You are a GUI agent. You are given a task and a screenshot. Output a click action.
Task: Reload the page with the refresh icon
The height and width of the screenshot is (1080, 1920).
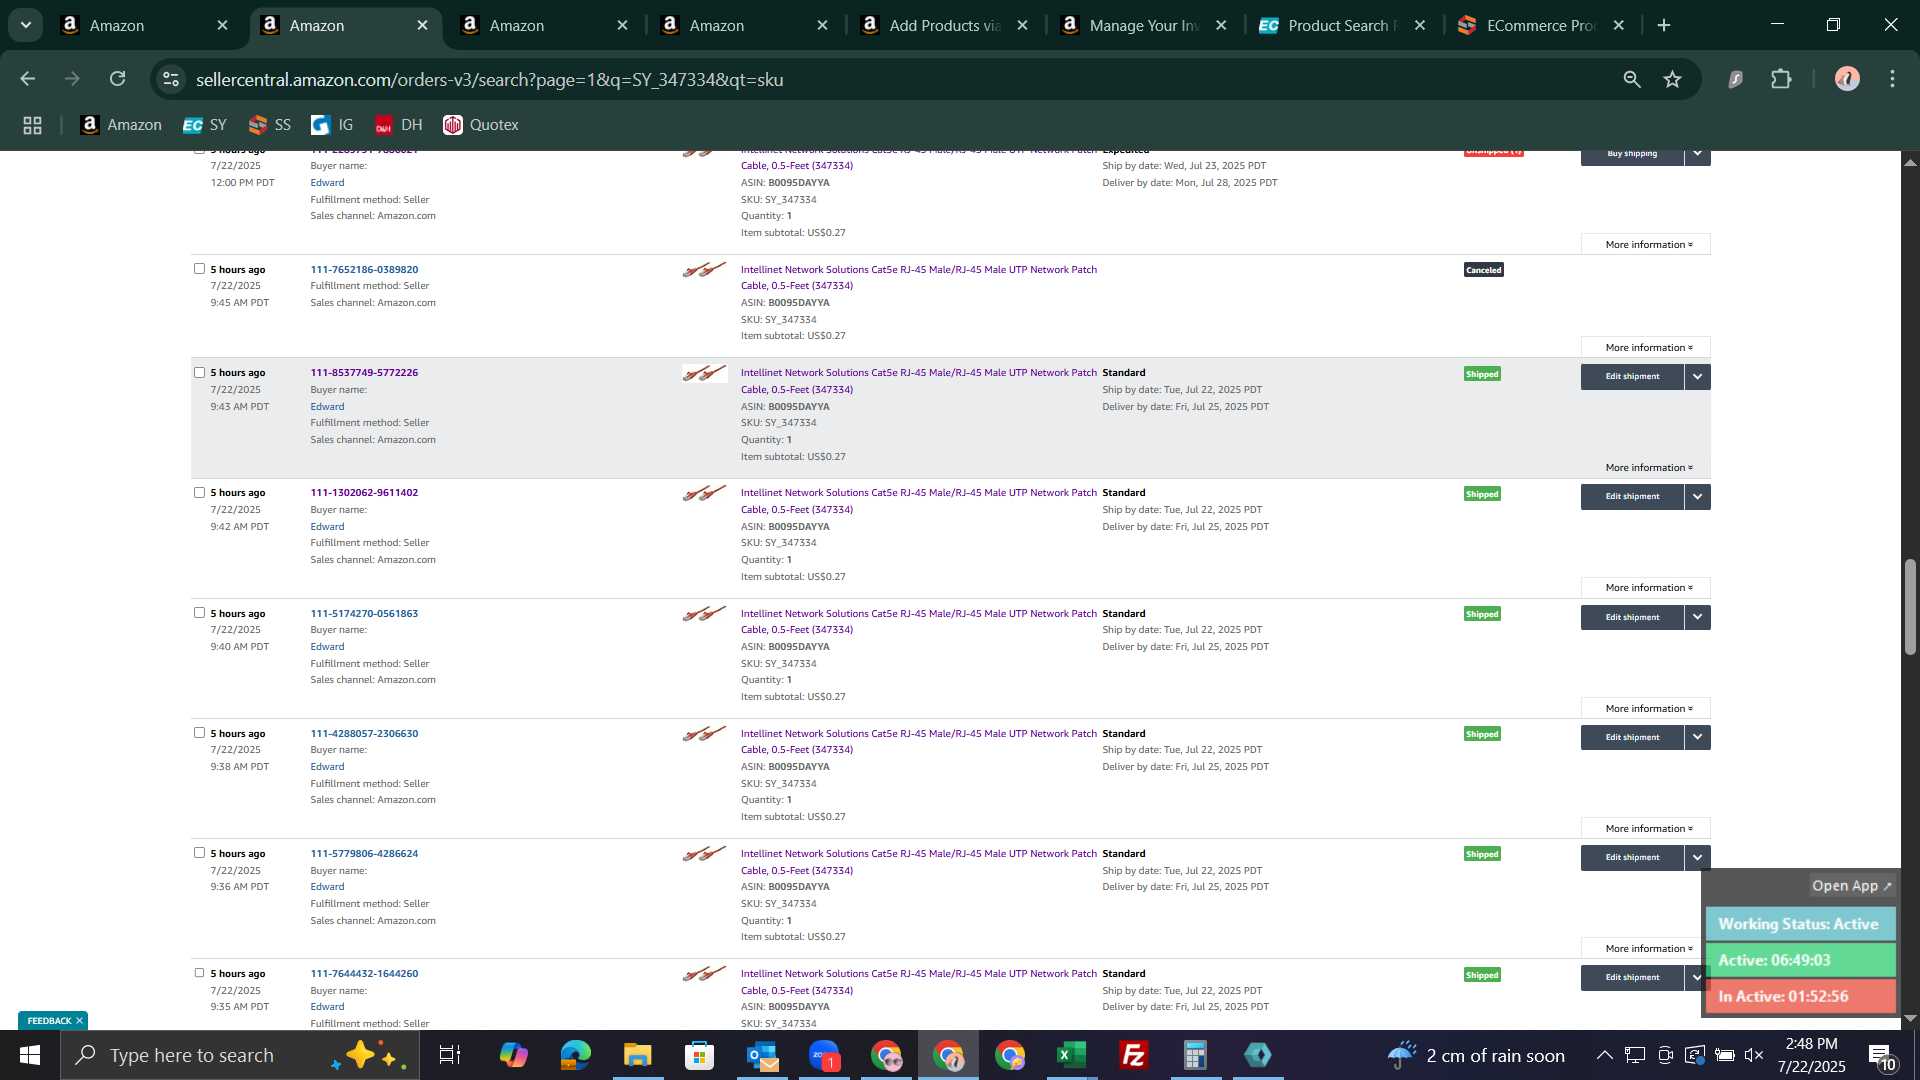click(x=118, y=79)
